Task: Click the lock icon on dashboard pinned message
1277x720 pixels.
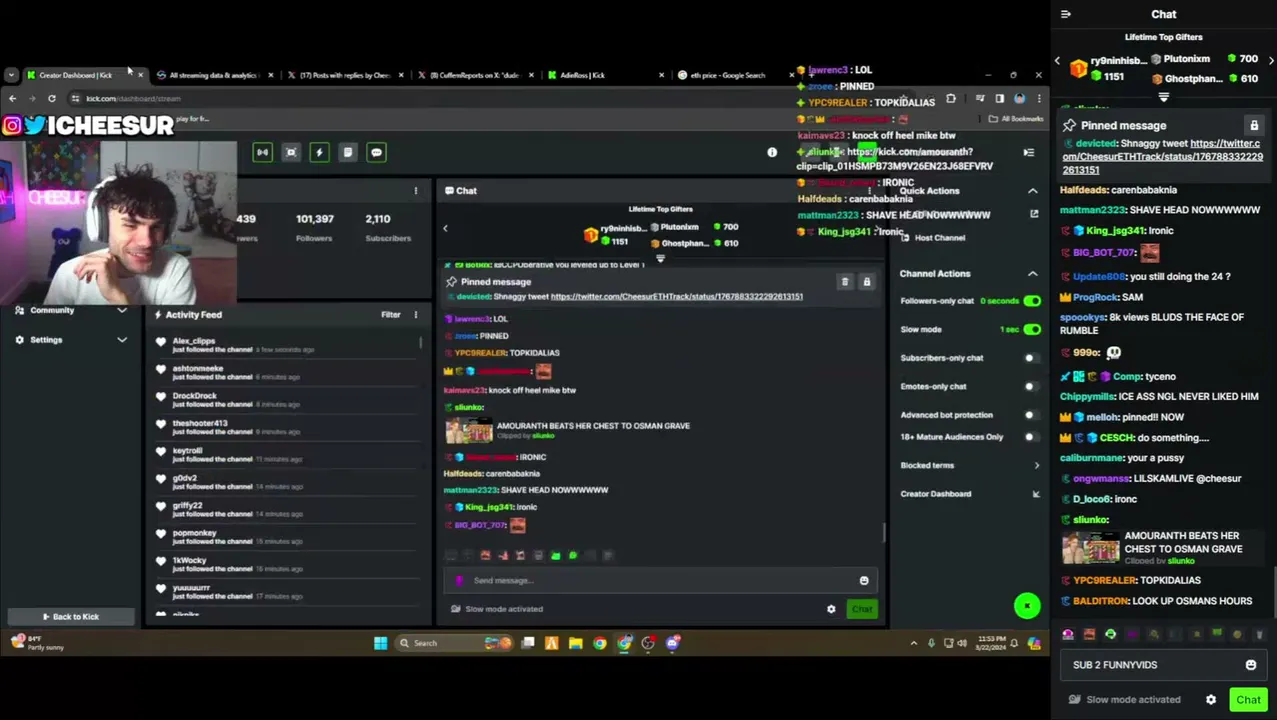Action: (867, 282)
